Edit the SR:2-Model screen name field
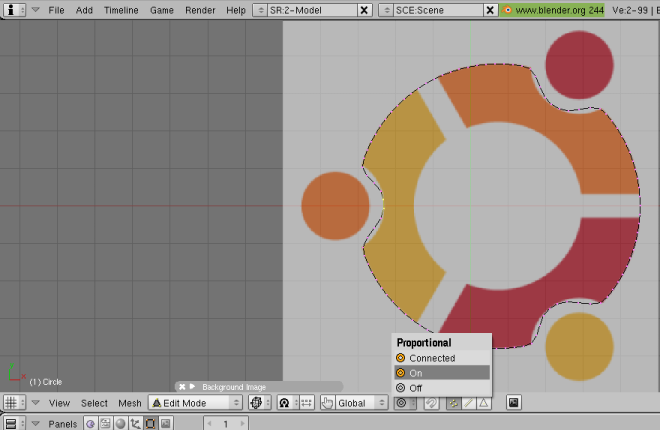The image size is (660, 430). (312, 10)
